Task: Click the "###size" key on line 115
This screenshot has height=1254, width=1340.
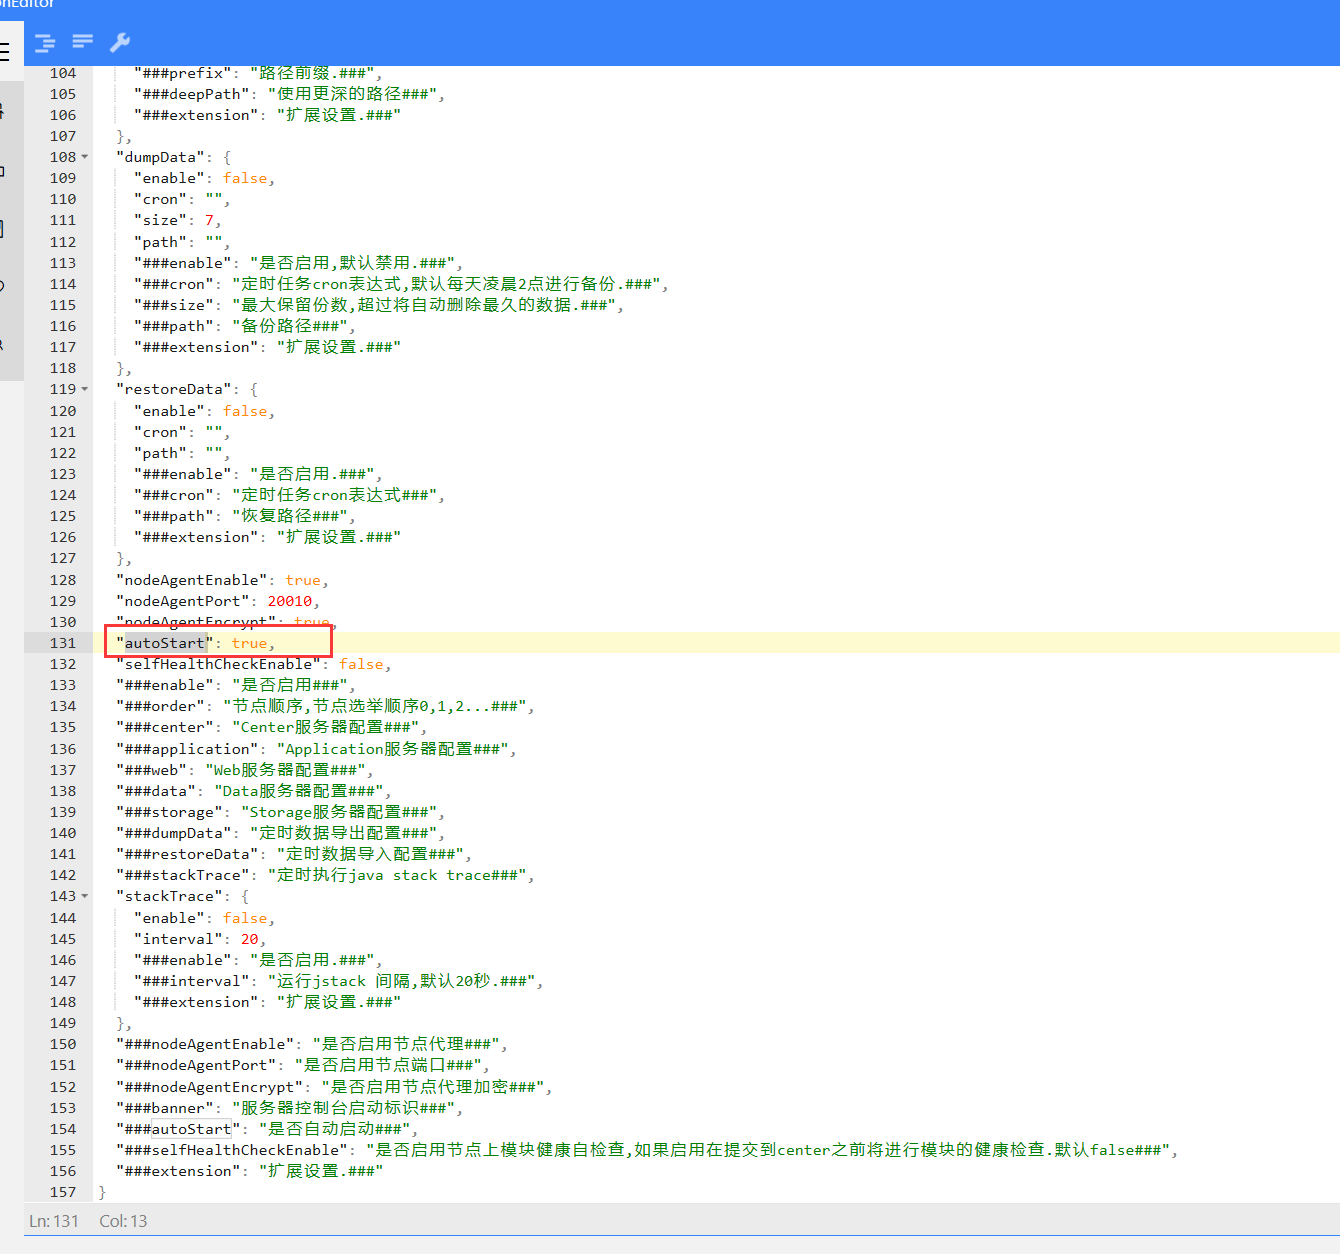Action: pyautogui.click(x=174, y=305)
